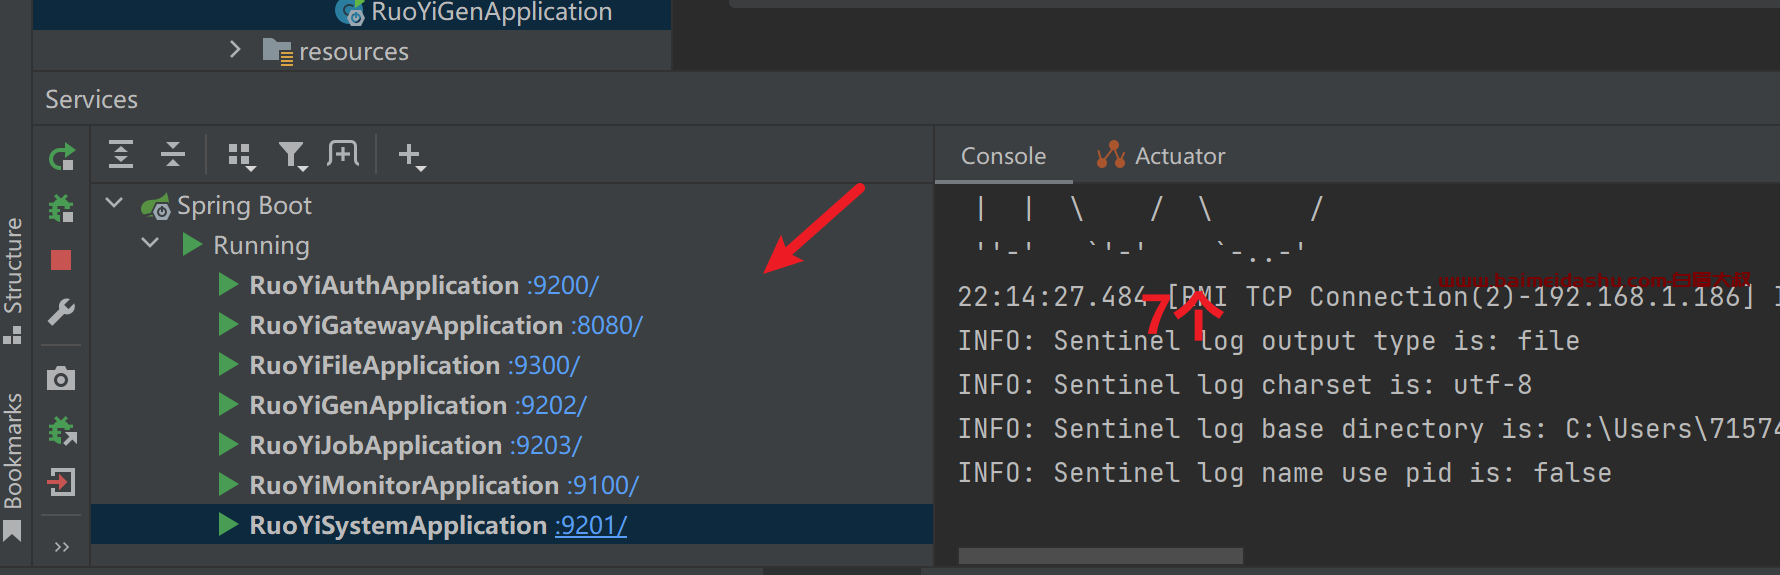Viewport: 1780px width, 575px height.
Task: Open the :9100/ port link
Action: coord(602,485)
